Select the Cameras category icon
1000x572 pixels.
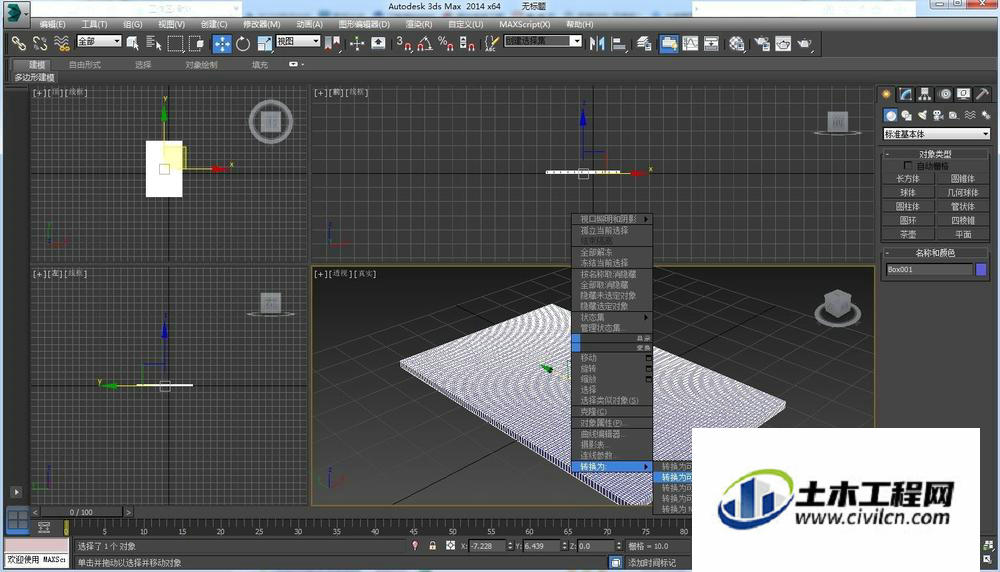[938, 115]
